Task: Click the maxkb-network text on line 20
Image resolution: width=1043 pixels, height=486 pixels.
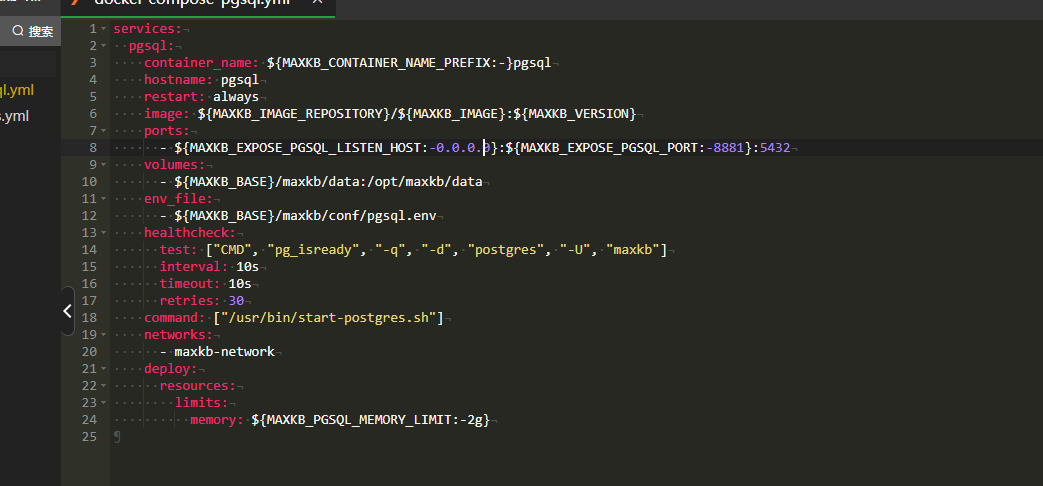Action: point(224,352)
